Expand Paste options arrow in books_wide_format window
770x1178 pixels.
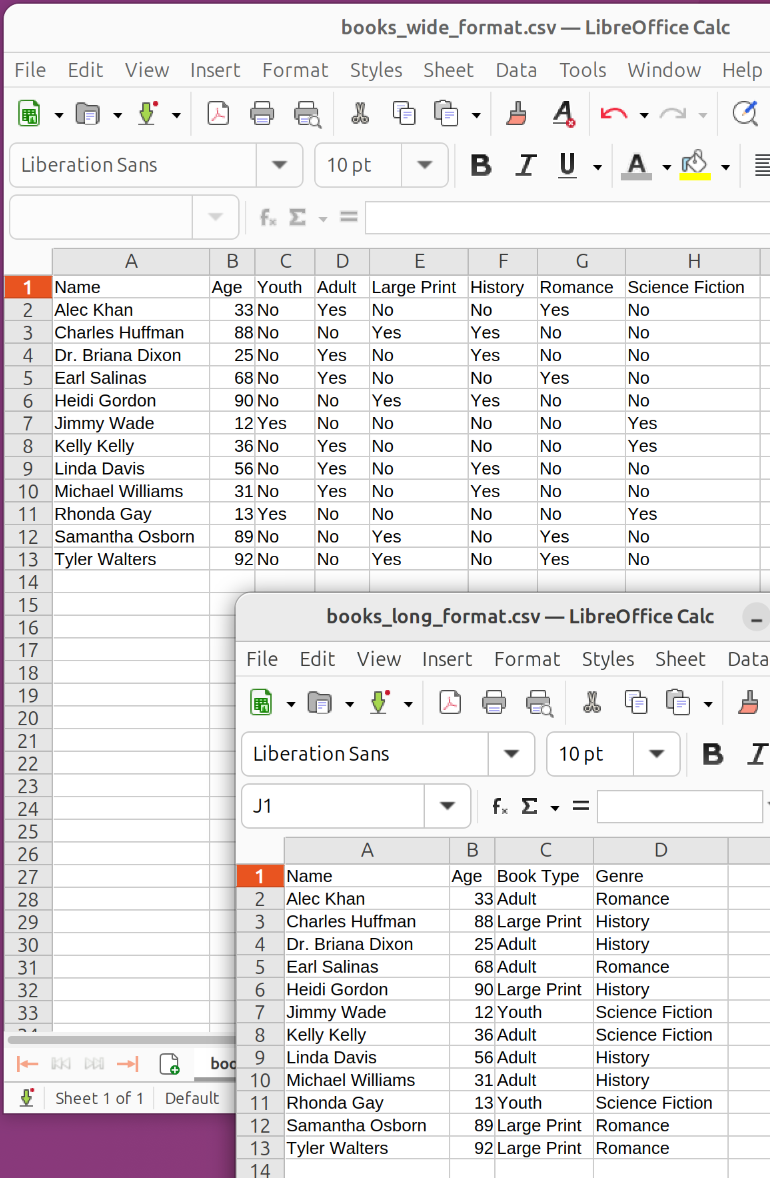(476, 115)
